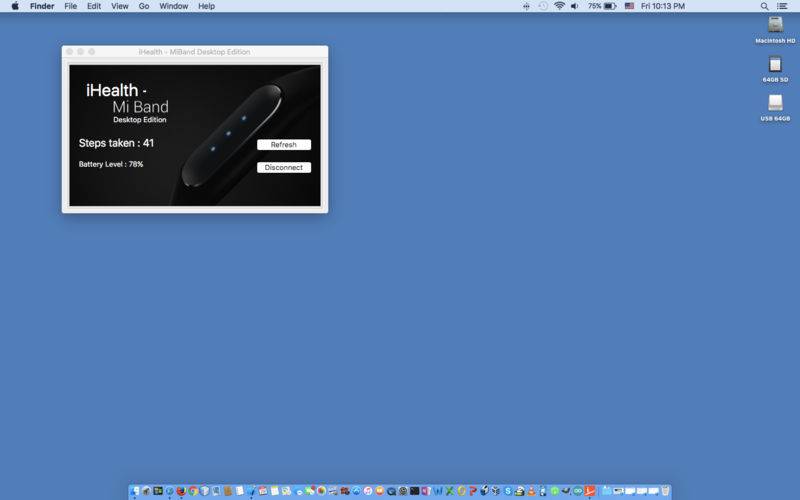
Task: Open the Window menu
Action: pos(173,6)
